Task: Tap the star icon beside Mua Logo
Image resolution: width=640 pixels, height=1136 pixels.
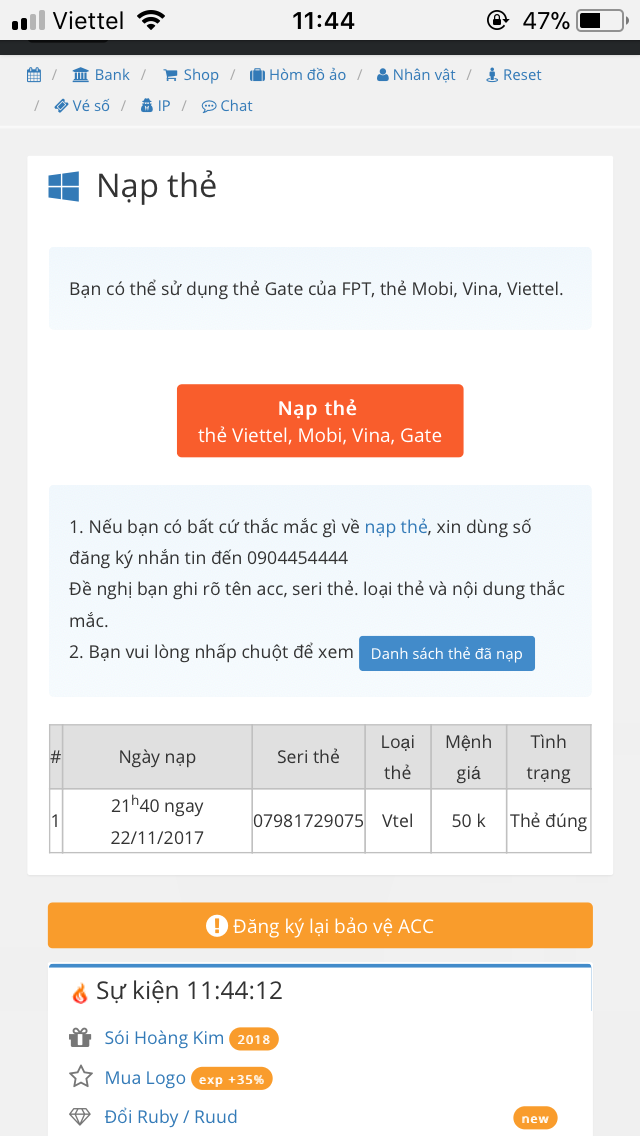Action: (x=80, y=1077)
